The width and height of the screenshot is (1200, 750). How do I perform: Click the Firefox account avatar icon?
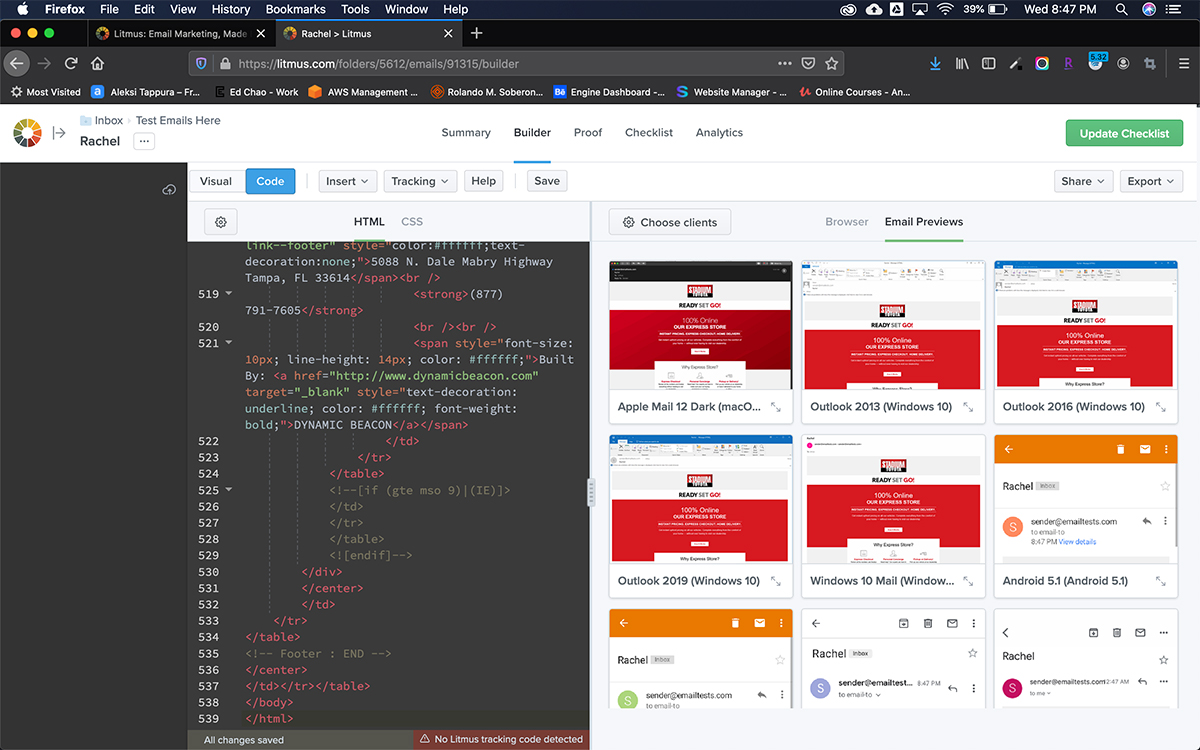pyautogui.click(x=1123, y=63)
